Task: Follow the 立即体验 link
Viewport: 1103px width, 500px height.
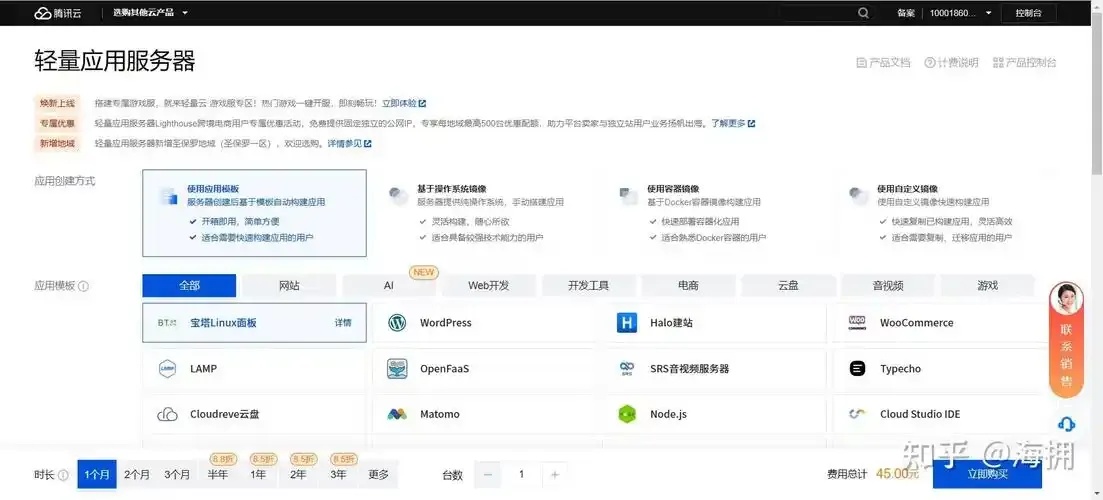Action: point(404,103)
